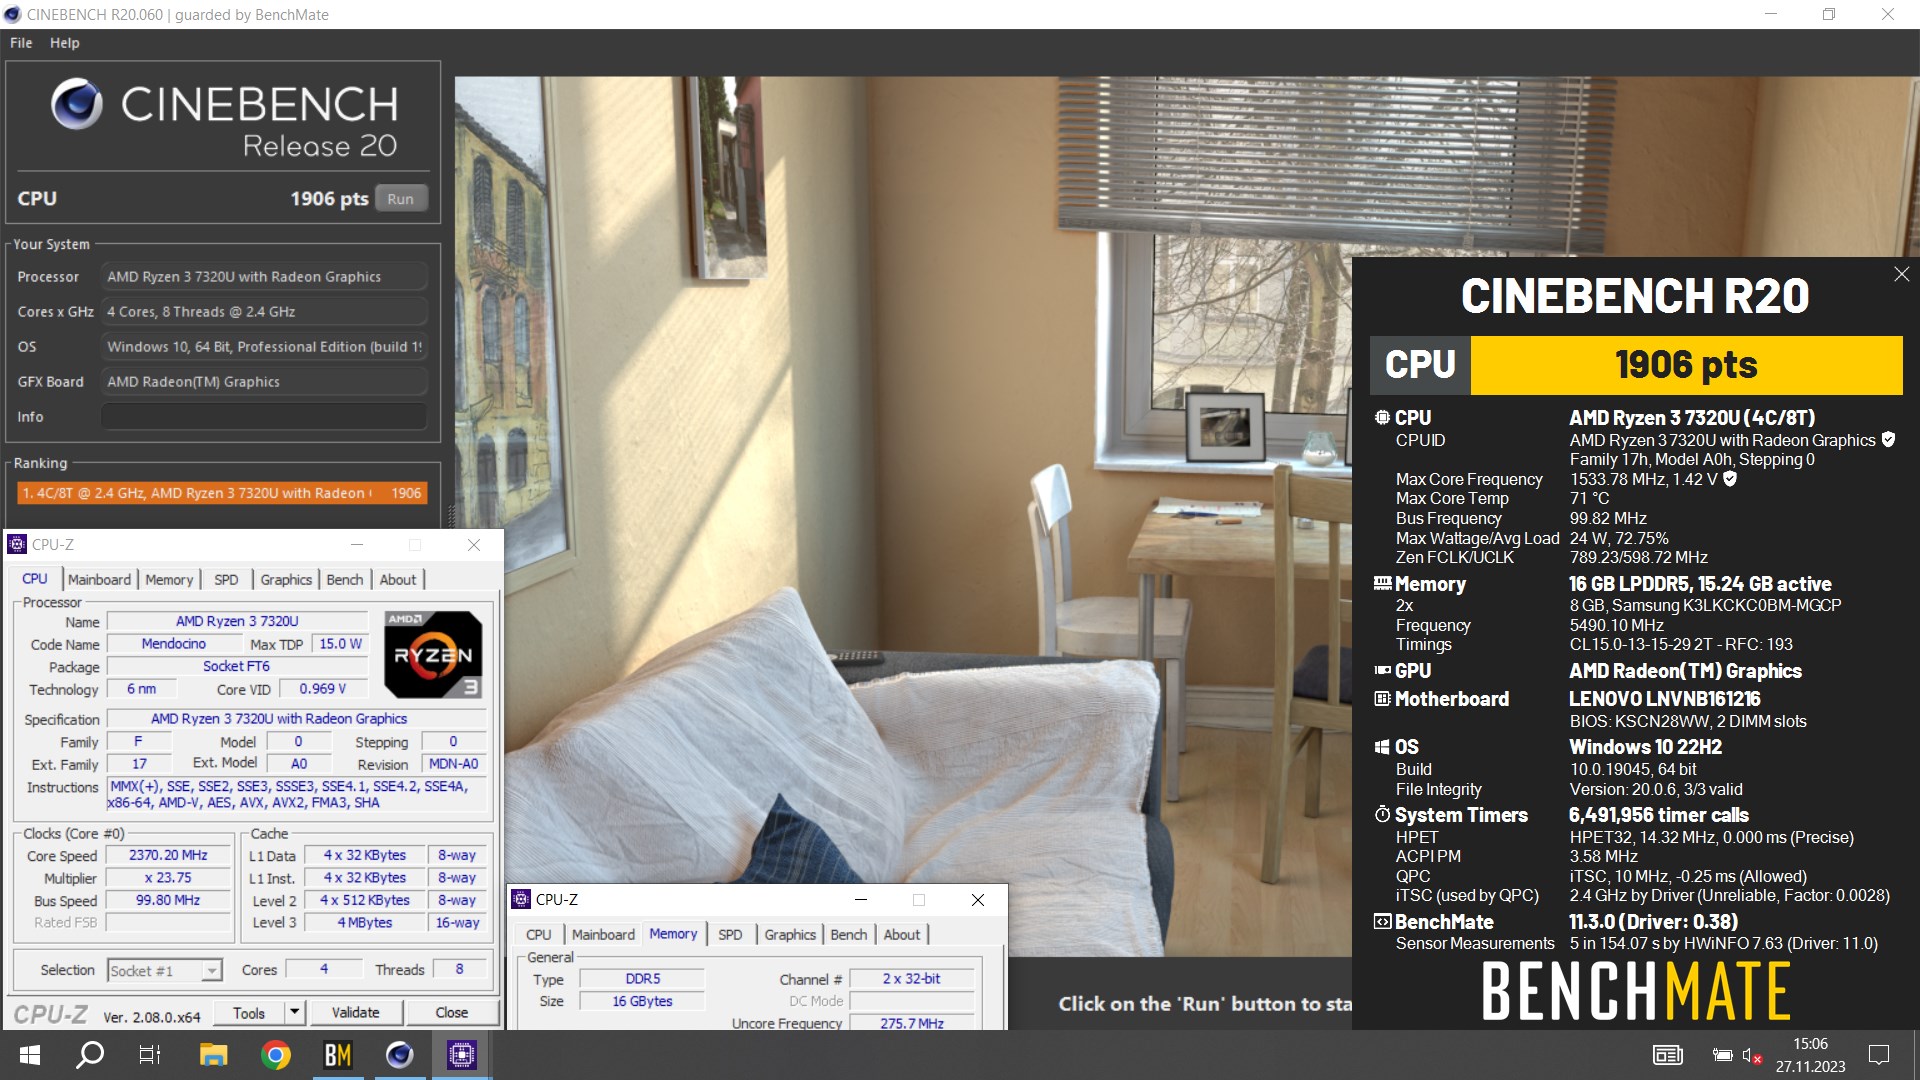Screen dimensions: 1920x1080
Task: Click the Run button for CPU test
Action: click(x=400, y=198)
